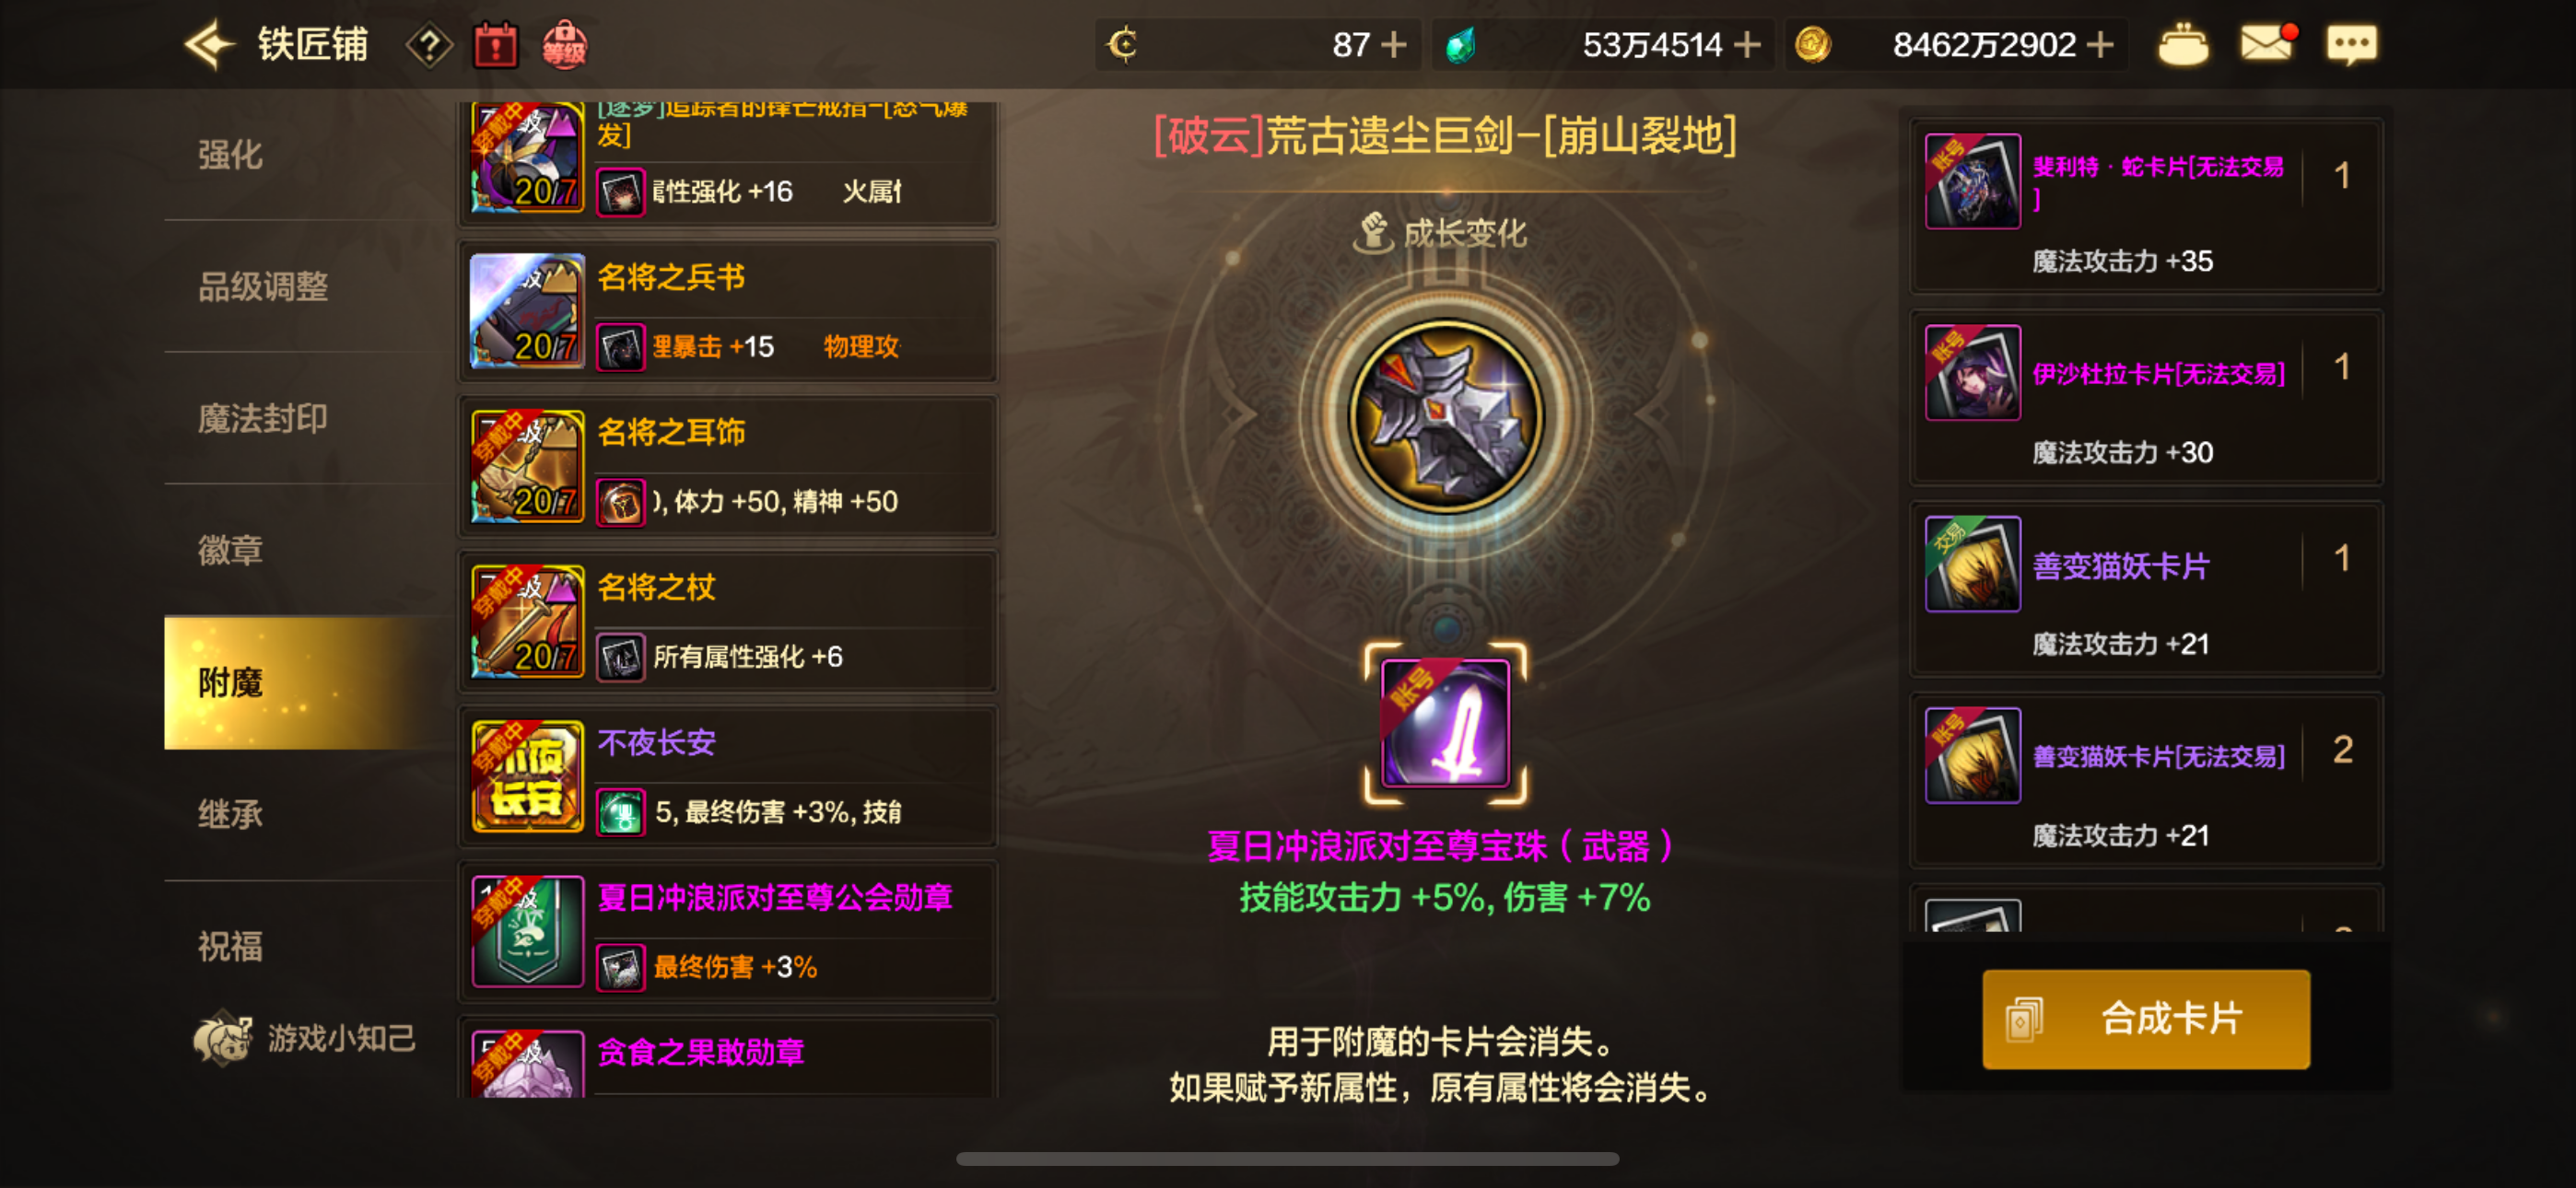This screenshot has height=1188, width=2576.
Task: Add more gold coins with plus
Action: [x=2101, y=45]
